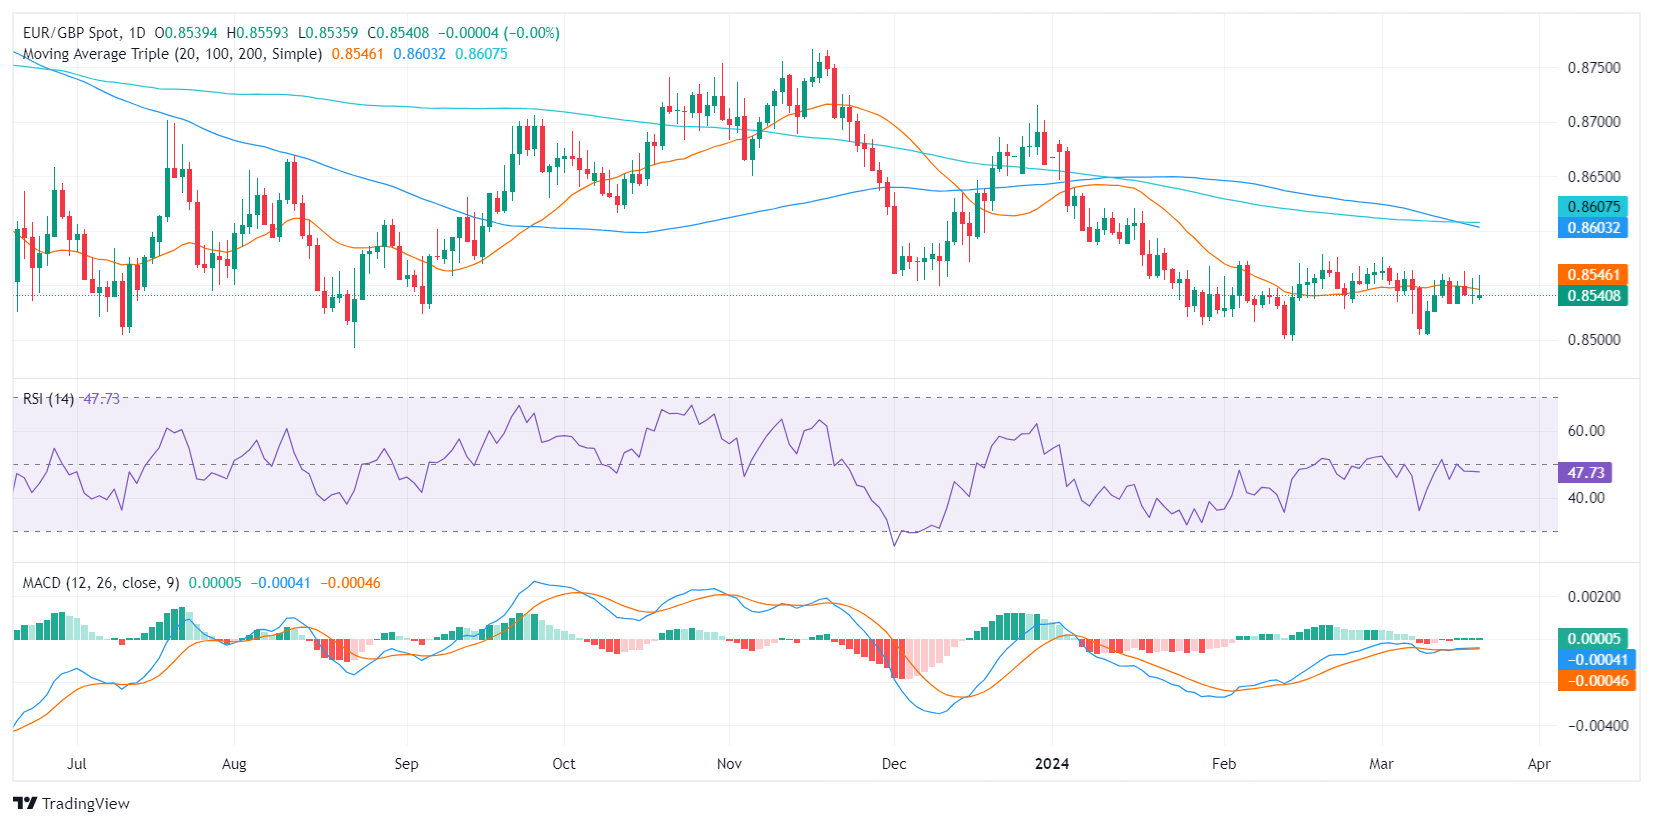Click the cyan 0.86075 price axis tag
This screenshot has width=1653, height=825.
coord(1592,207)
